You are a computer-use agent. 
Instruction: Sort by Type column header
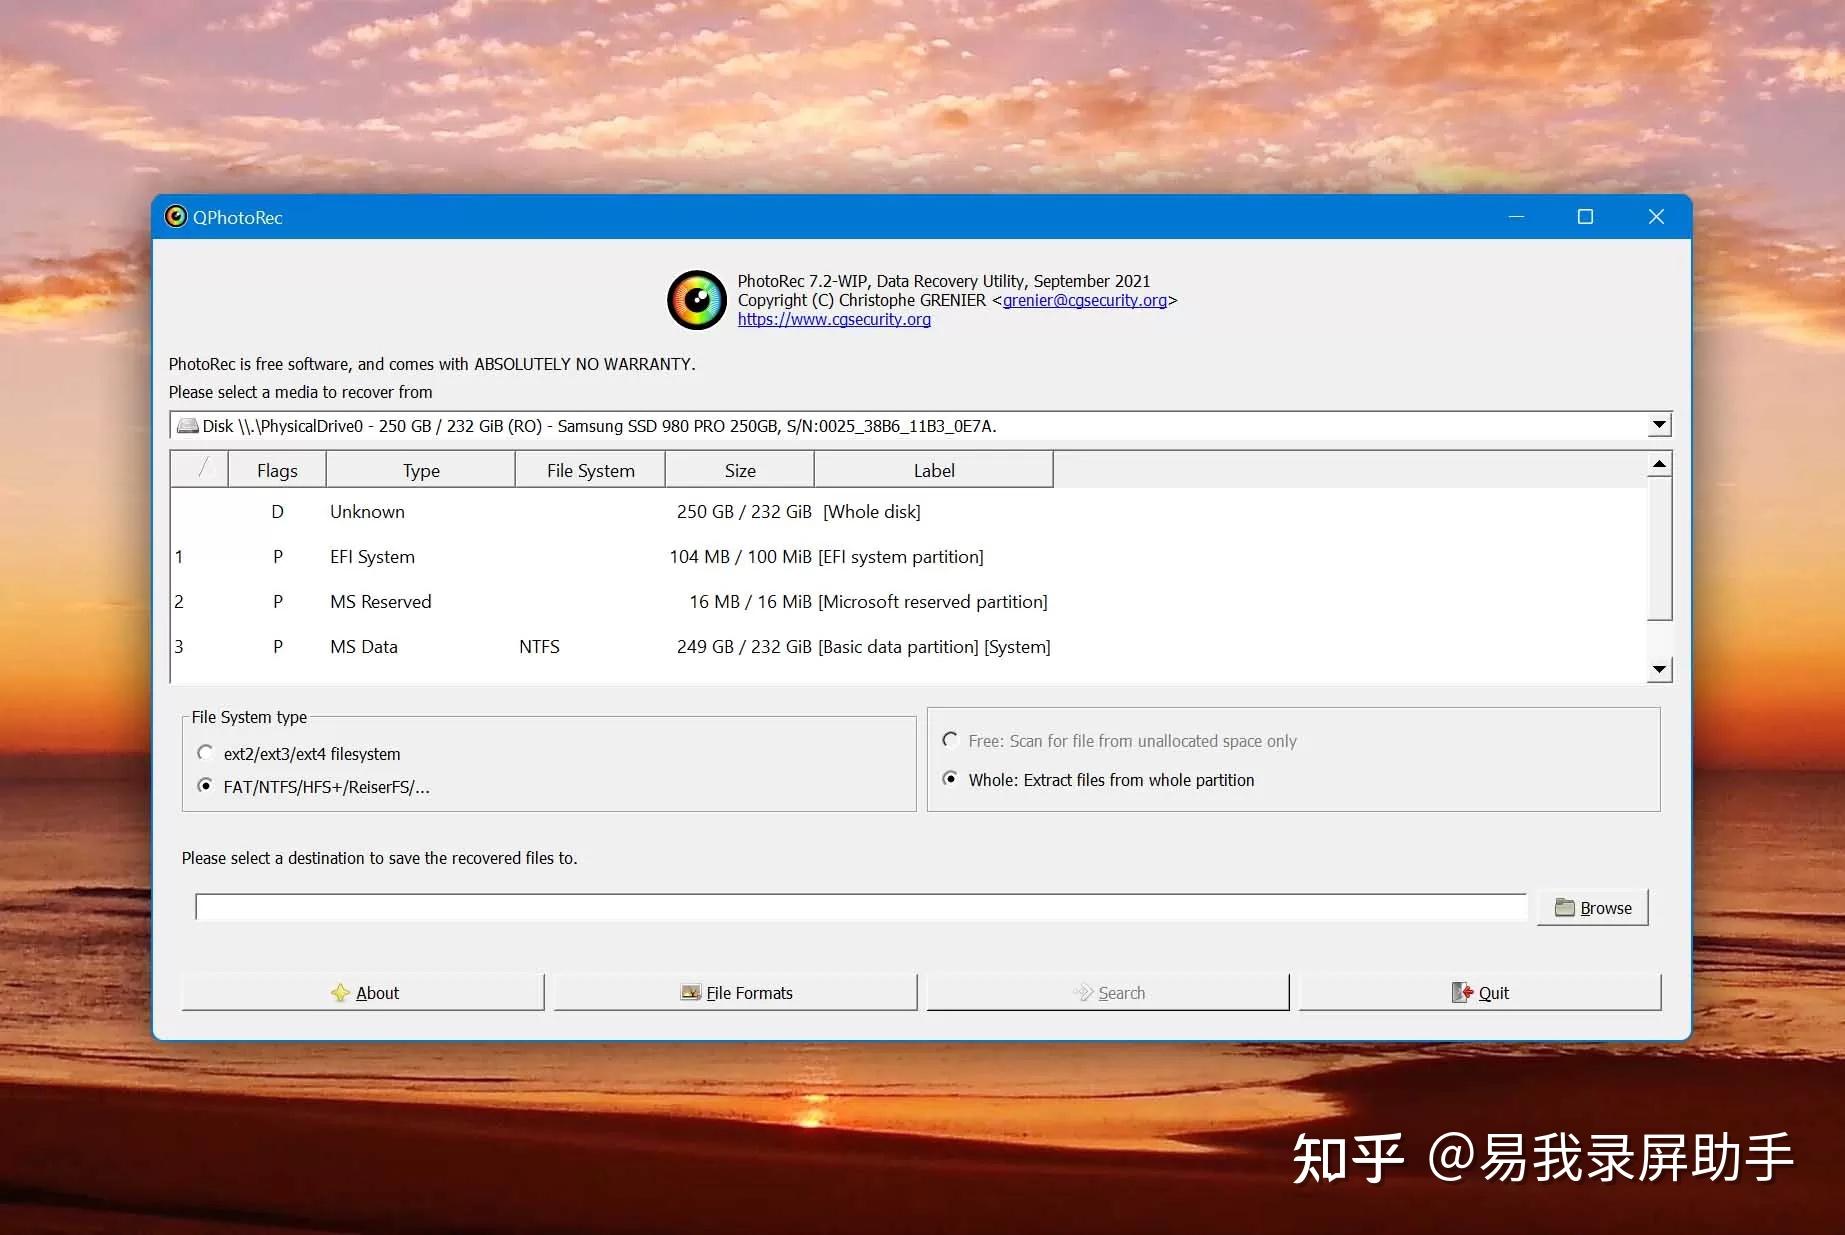421,470
